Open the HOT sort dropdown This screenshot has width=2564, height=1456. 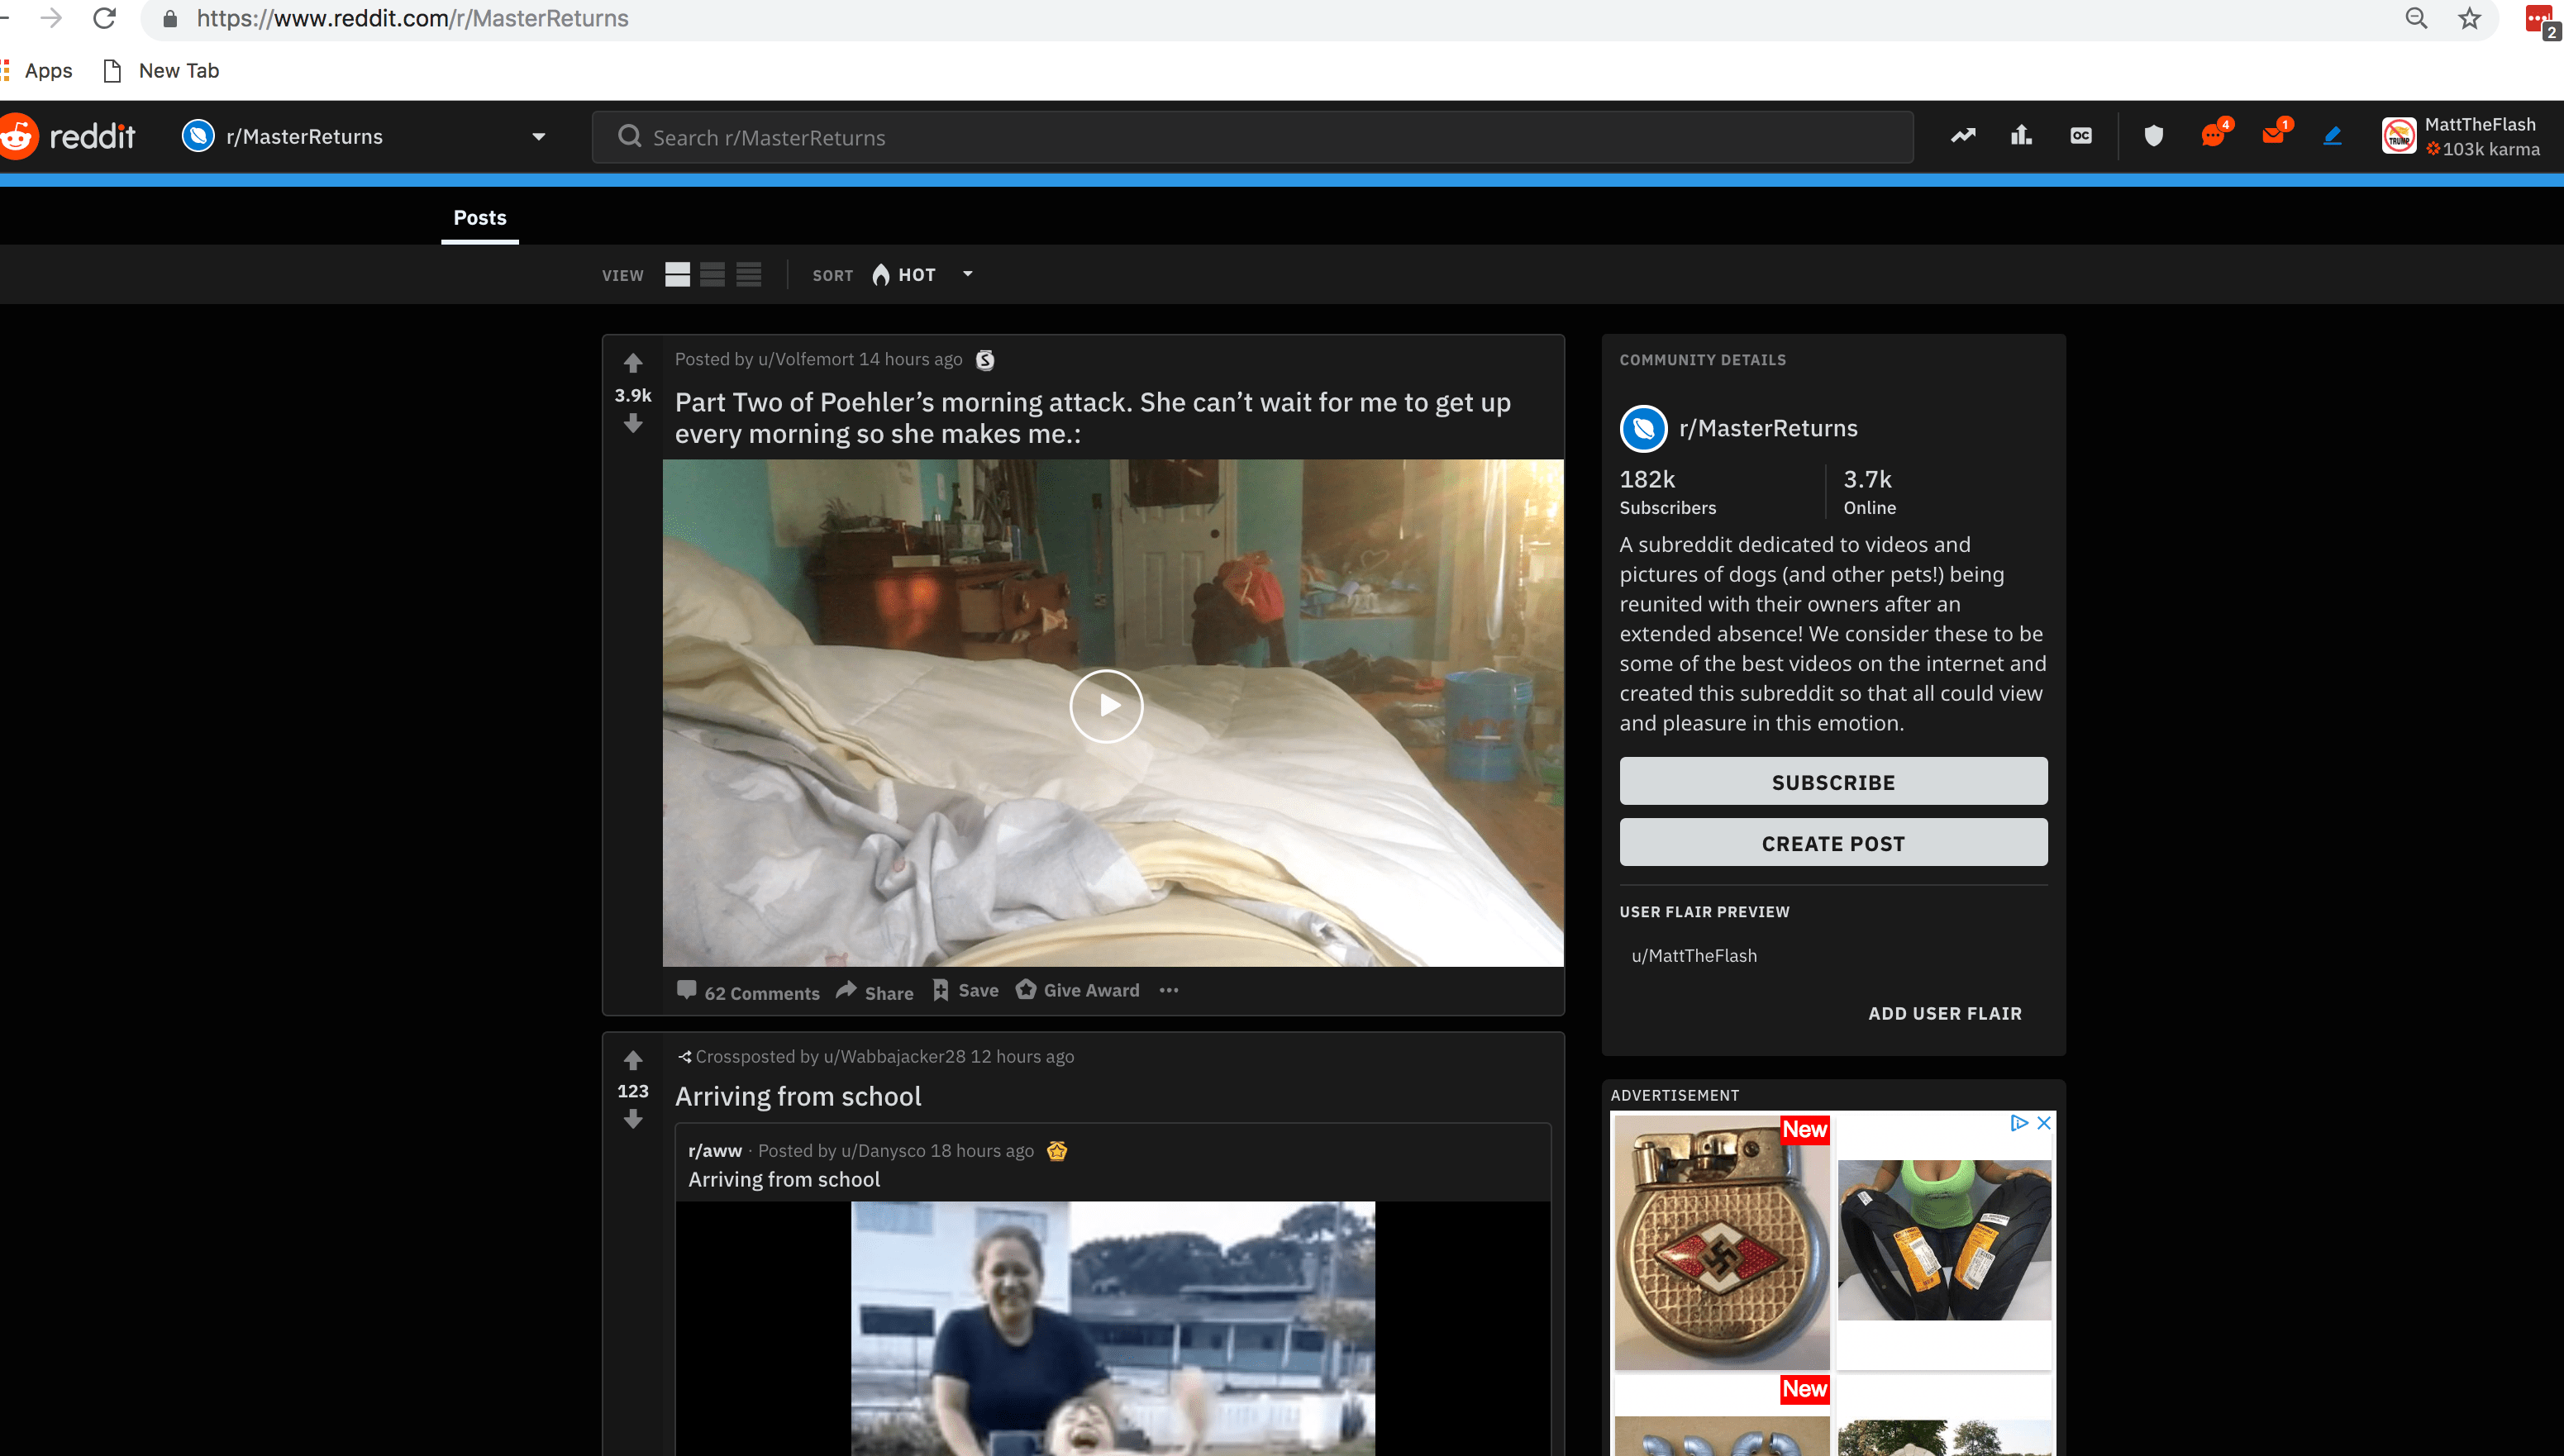[x=920, y=274]
